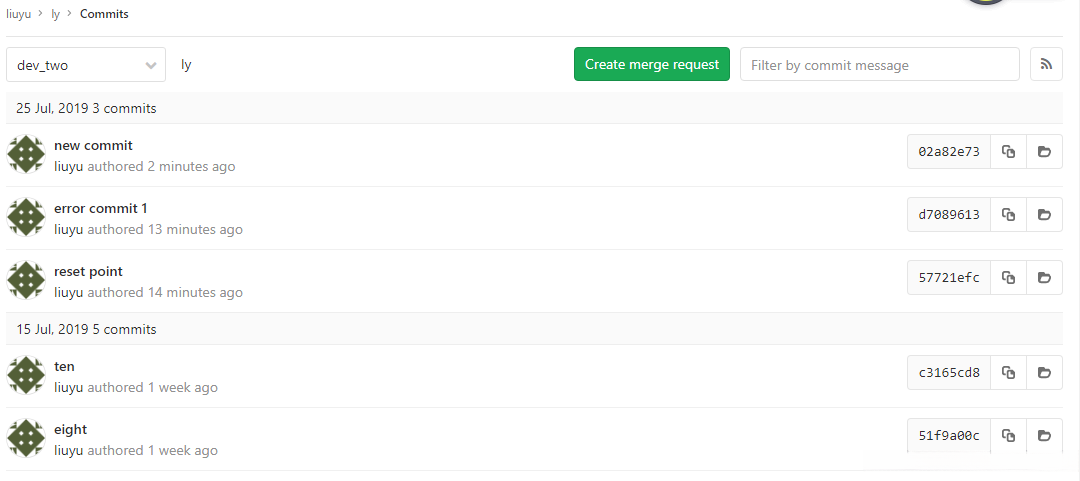
Task: Open commit hash 51f9a00c
Action: [948, 436]
